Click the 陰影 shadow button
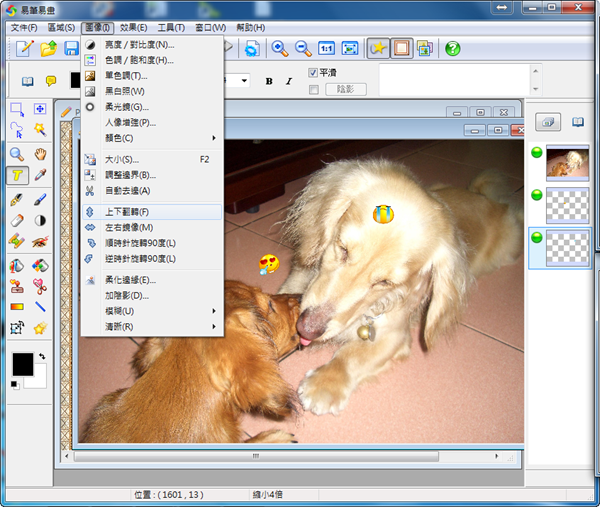The image size is (600, 507). click(x=346, y=90)
